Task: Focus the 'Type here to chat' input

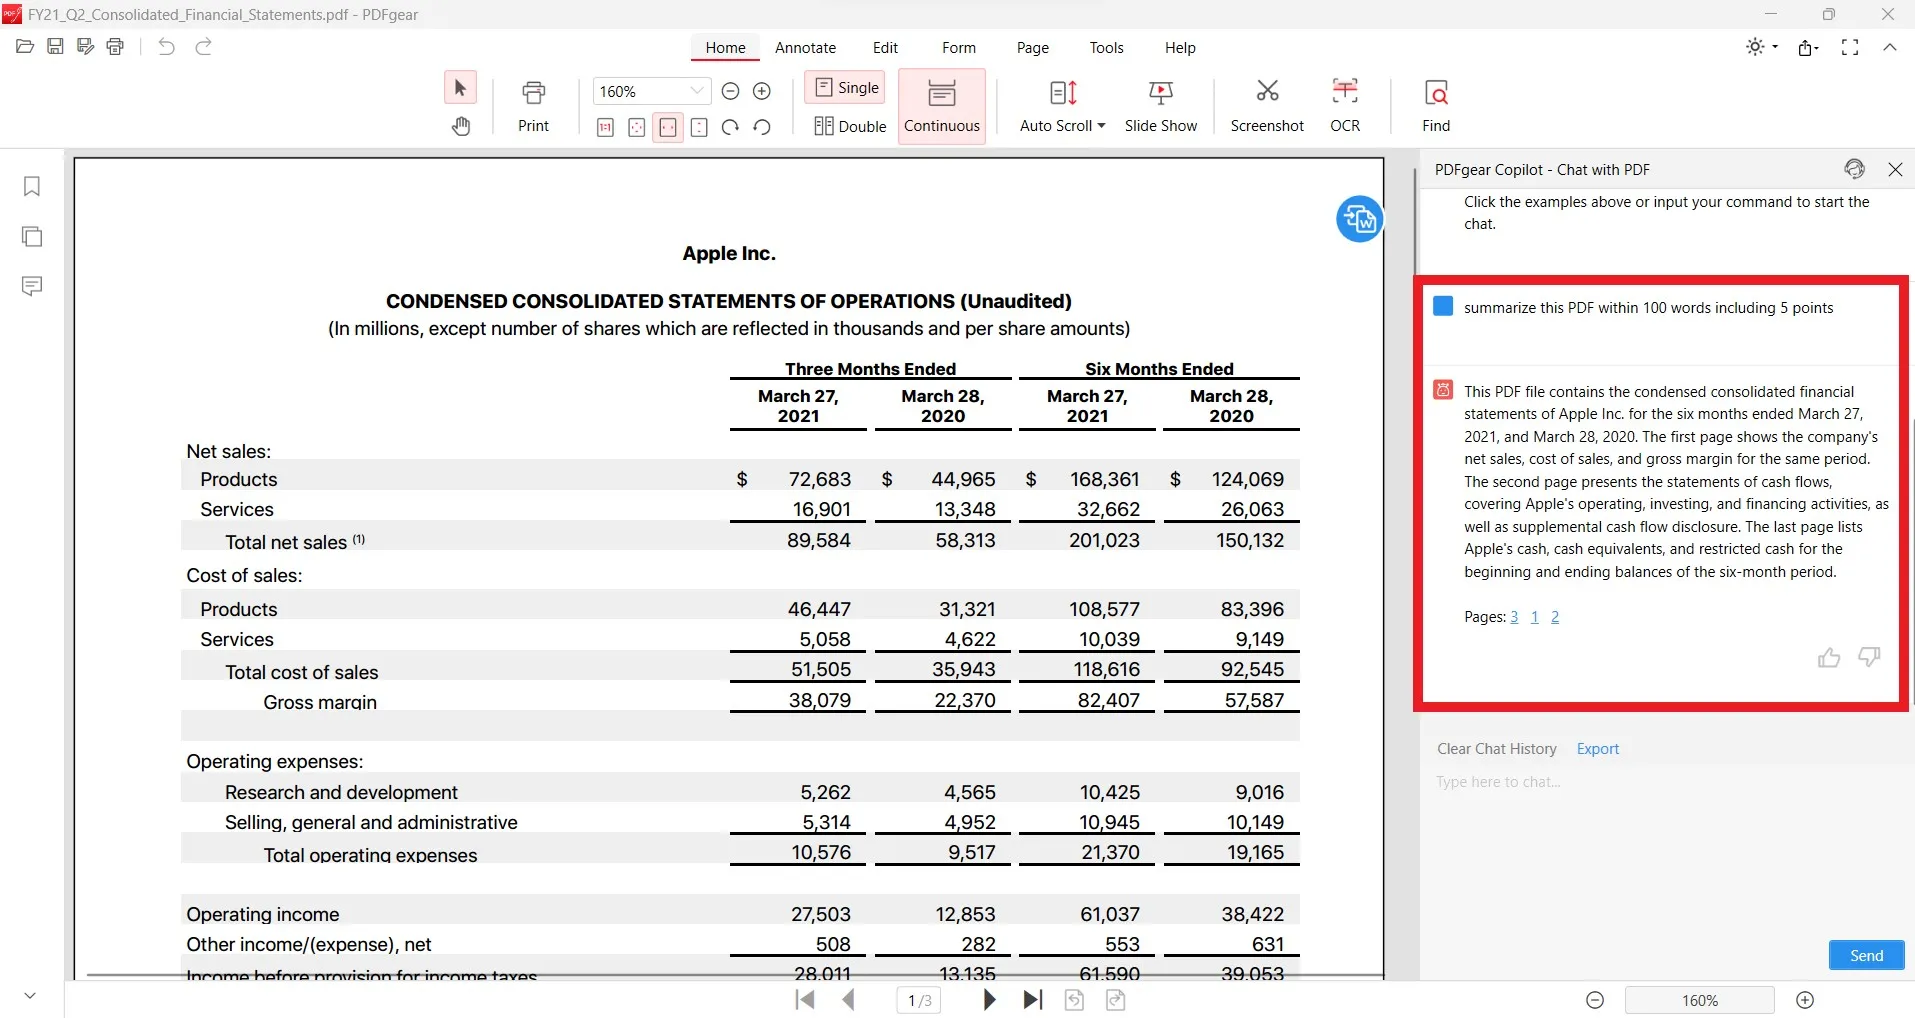Action: pyautogui.click(x=1665, y=850)
